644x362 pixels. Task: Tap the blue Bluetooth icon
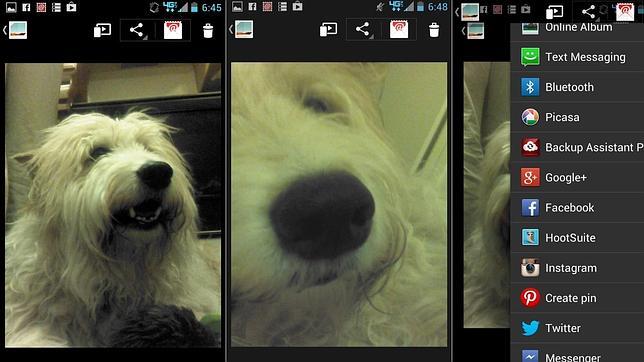[x=530, y=87]
